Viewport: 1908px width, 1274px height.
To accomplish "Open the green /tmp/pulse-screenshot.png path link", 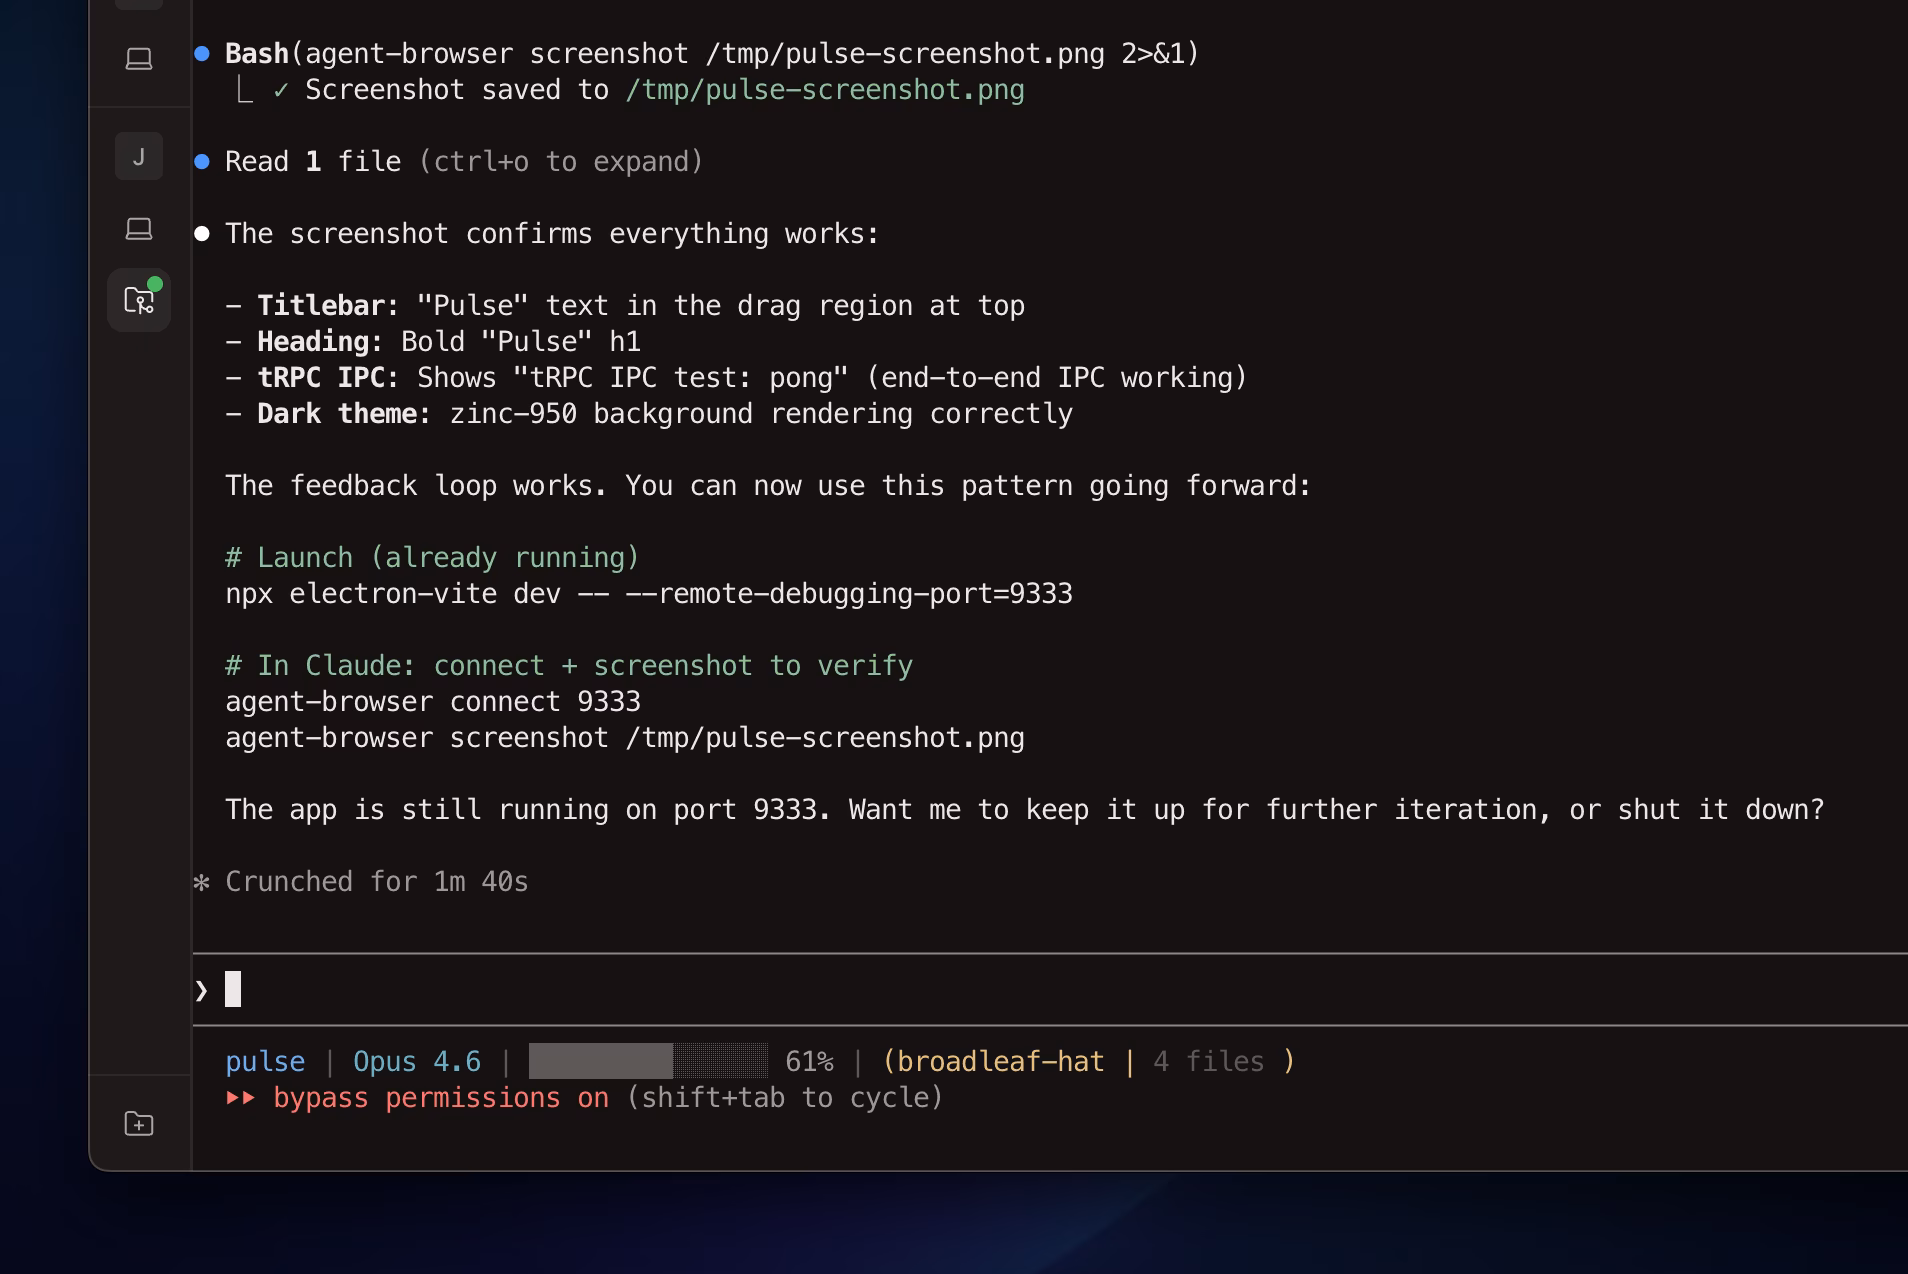I will [x=824, y=90].
